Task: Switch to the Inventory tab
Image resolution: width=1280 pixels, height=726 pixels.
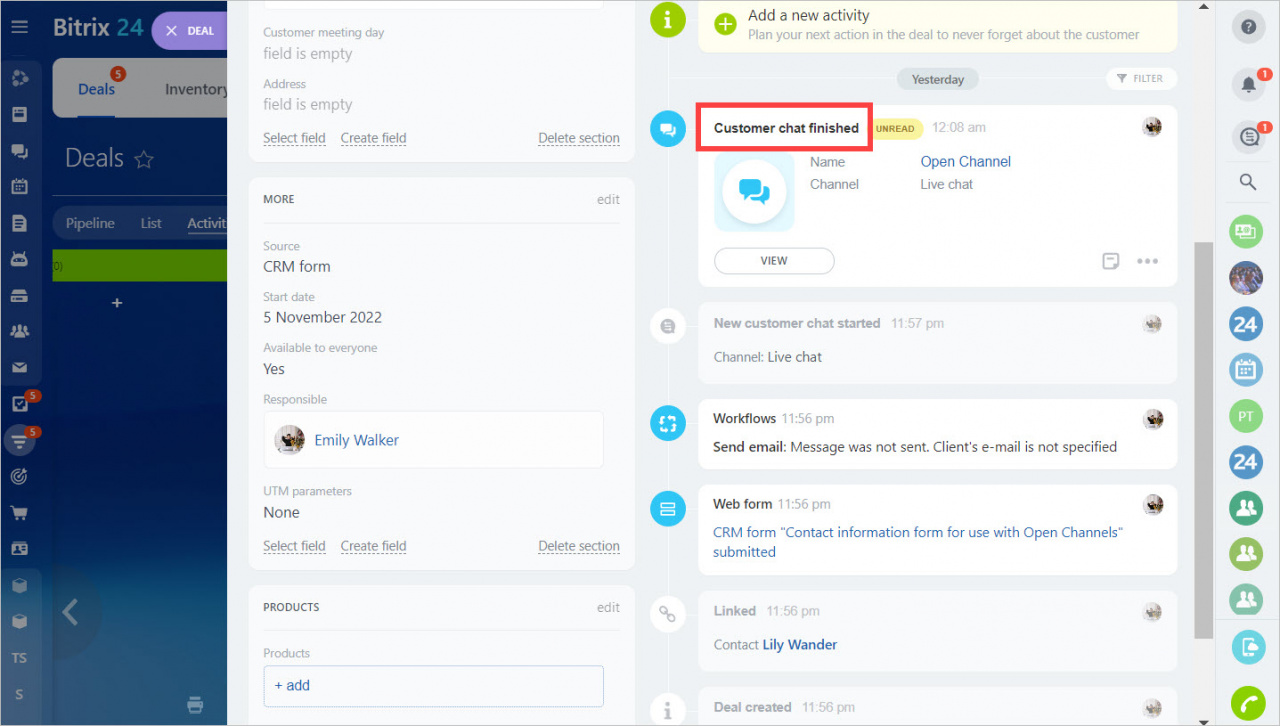Action: pos(196,89)
